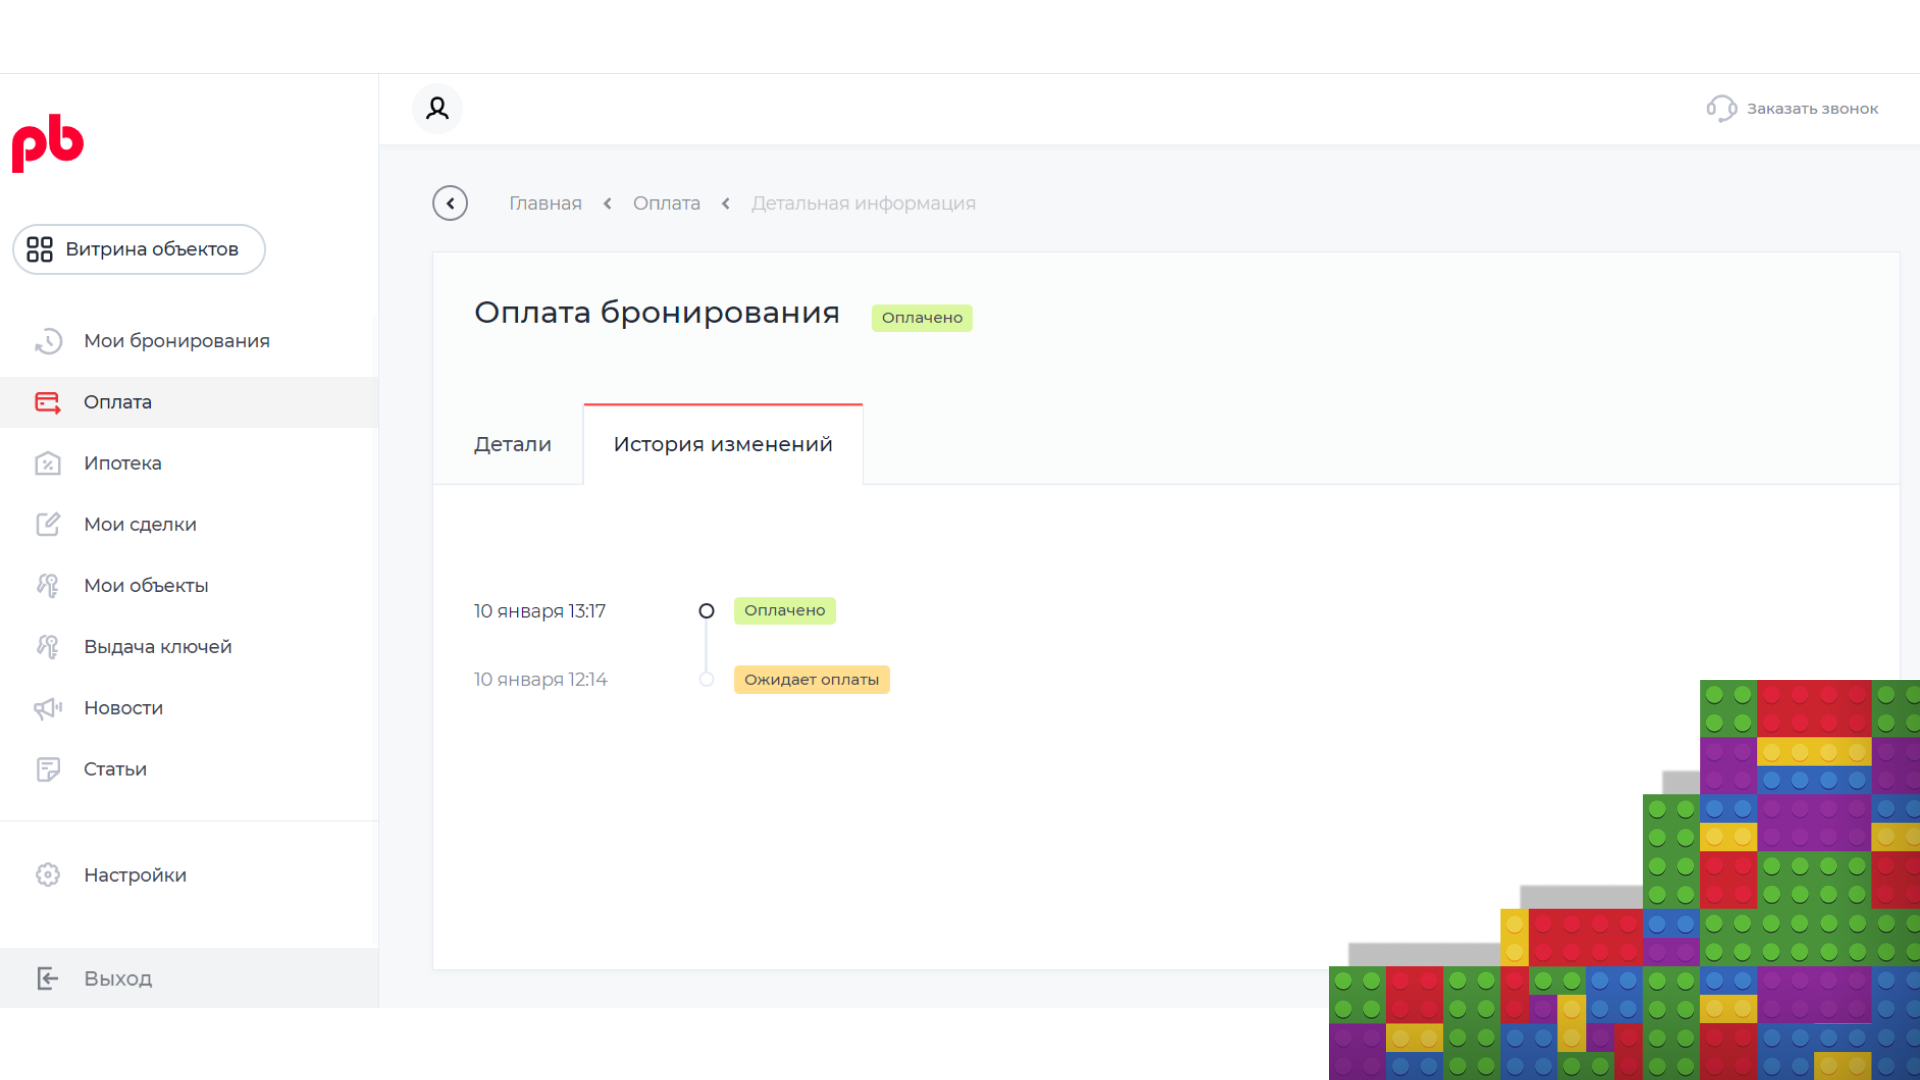
Task: Open the Ипотека section
Action: (x=189, y=463)
